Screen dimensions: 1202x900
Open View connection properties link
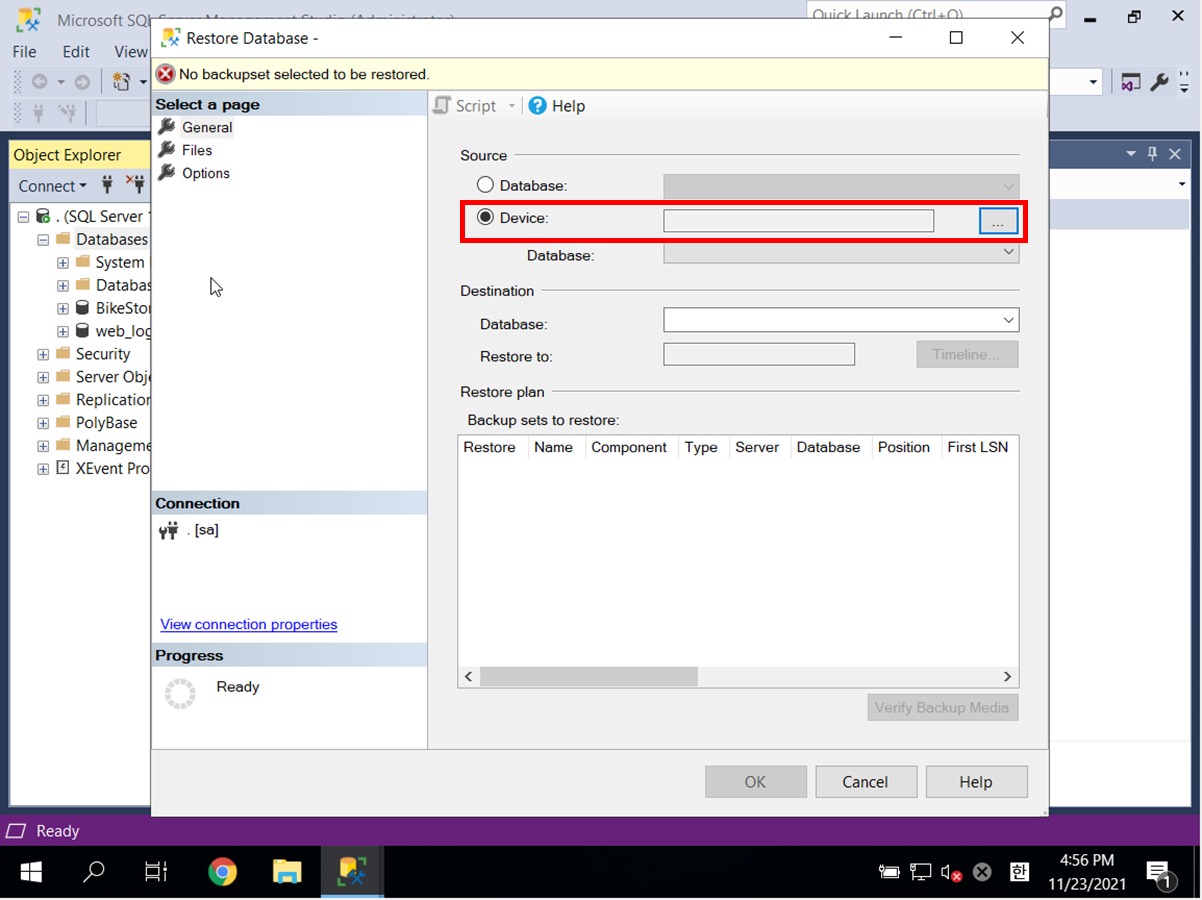249,624
